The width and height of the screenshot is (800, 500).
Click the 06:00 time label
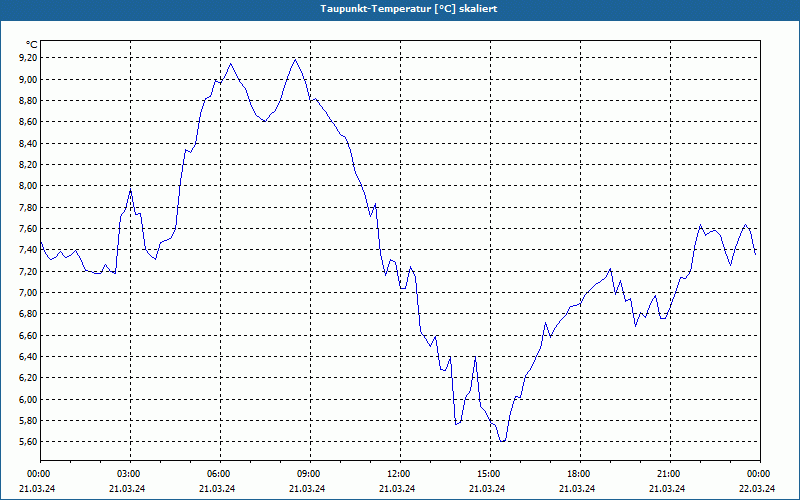pyautogui.click(x=220, y=474)
